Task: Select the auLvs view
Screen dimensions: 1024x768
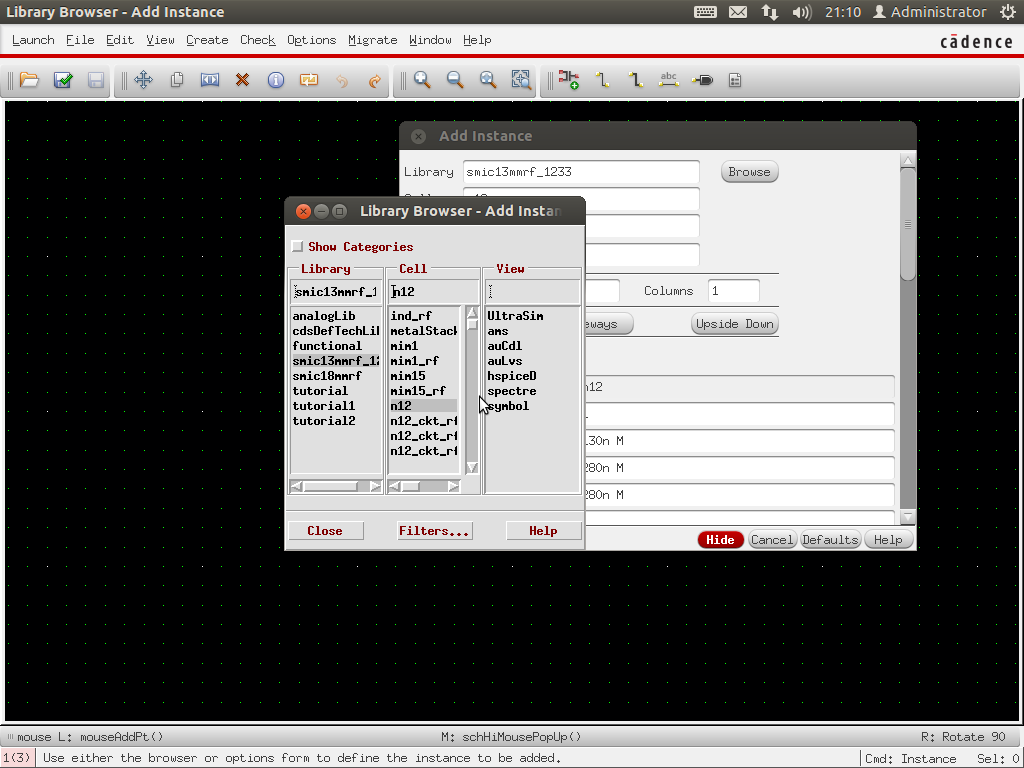Action: point(504,360)
